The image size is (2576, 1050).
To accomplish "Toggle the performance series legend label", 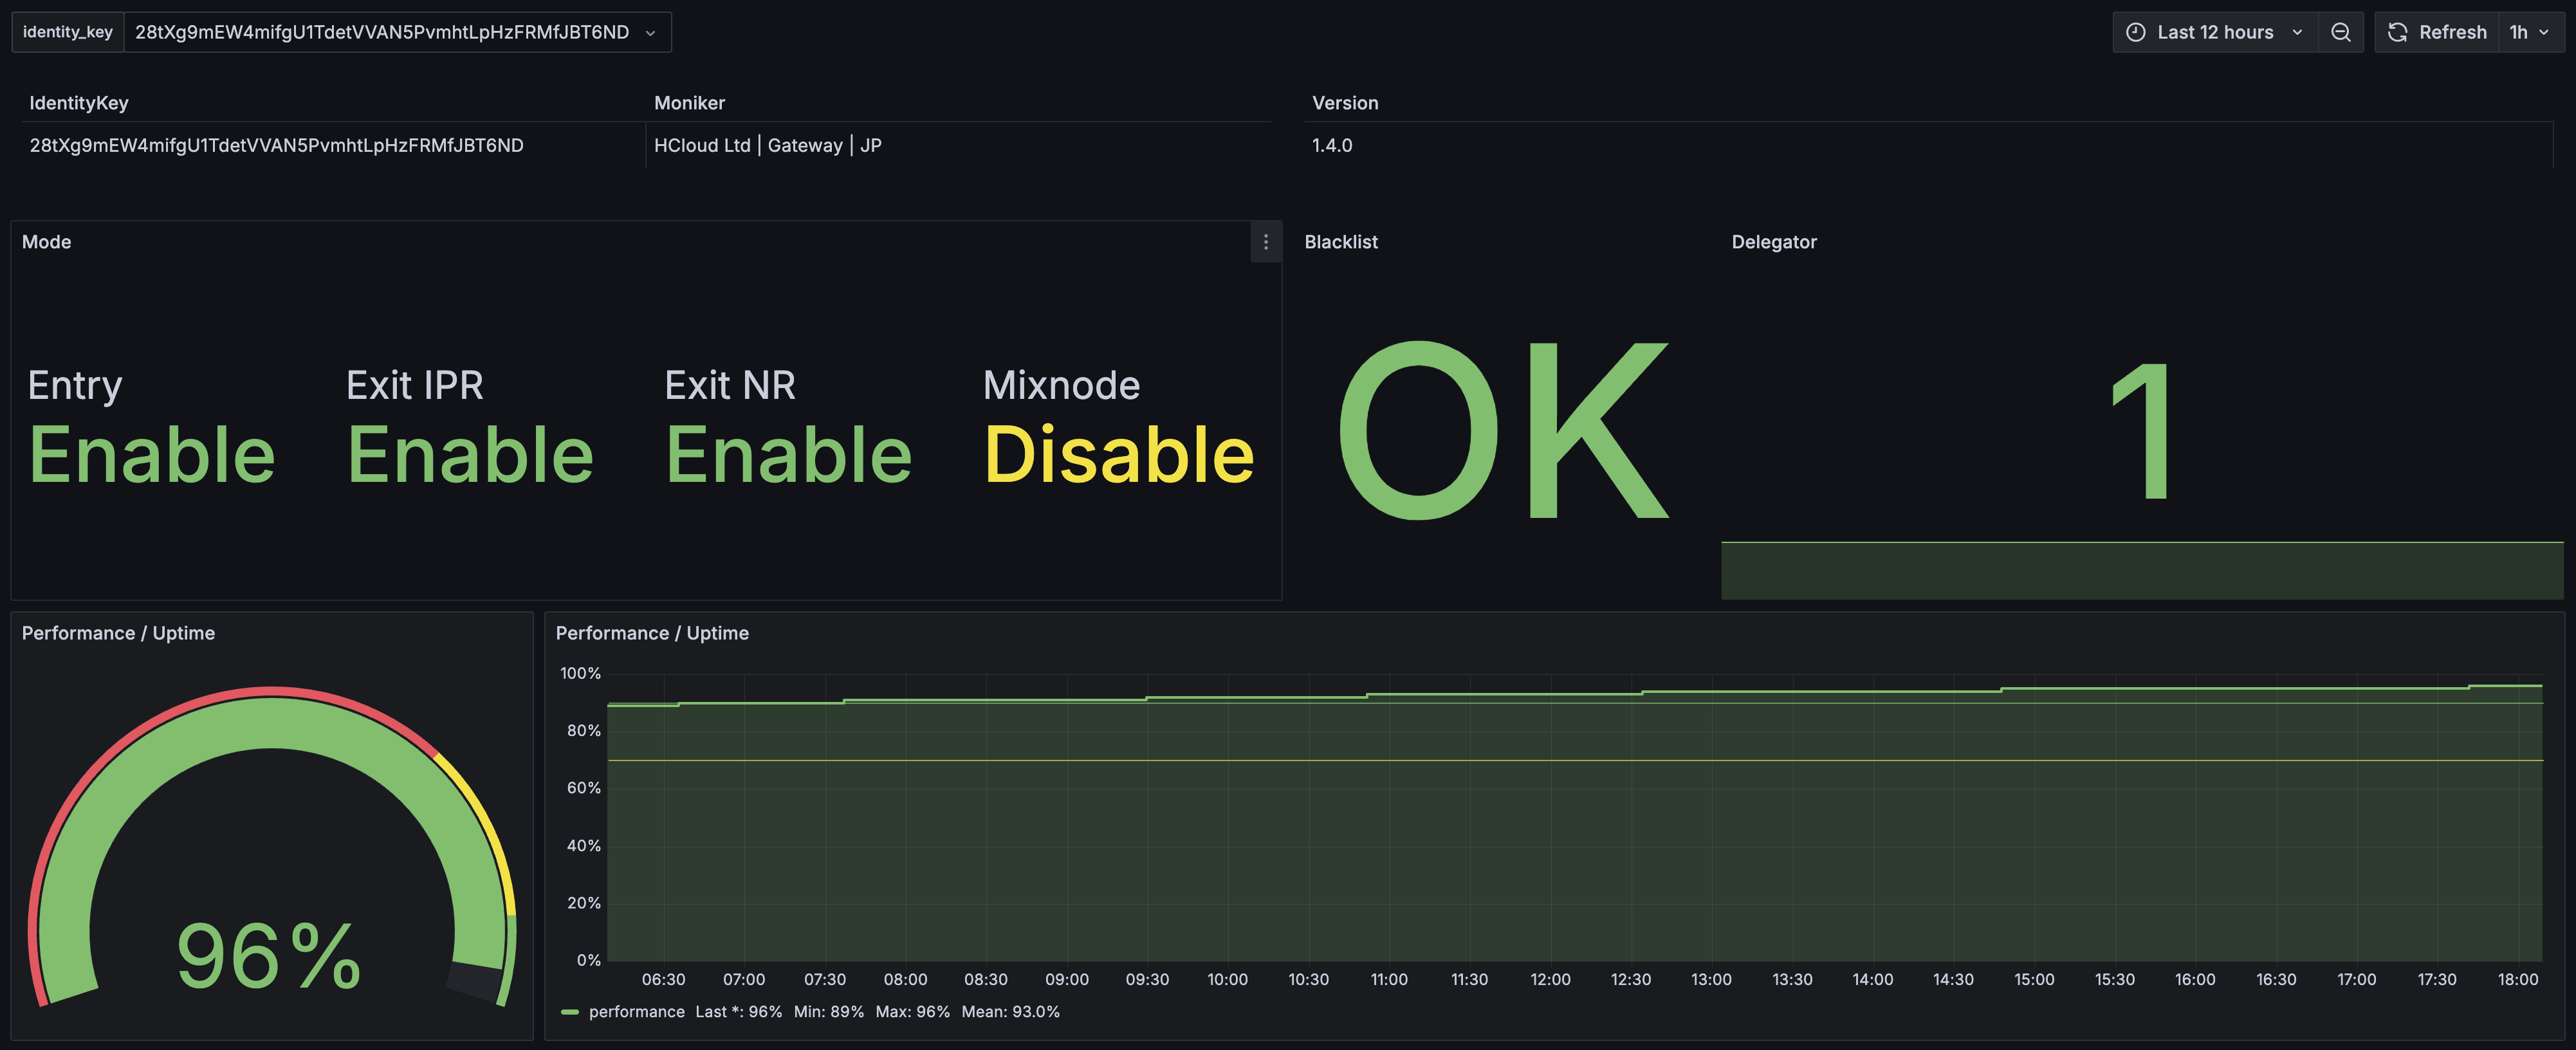I will click(636, 1012).
